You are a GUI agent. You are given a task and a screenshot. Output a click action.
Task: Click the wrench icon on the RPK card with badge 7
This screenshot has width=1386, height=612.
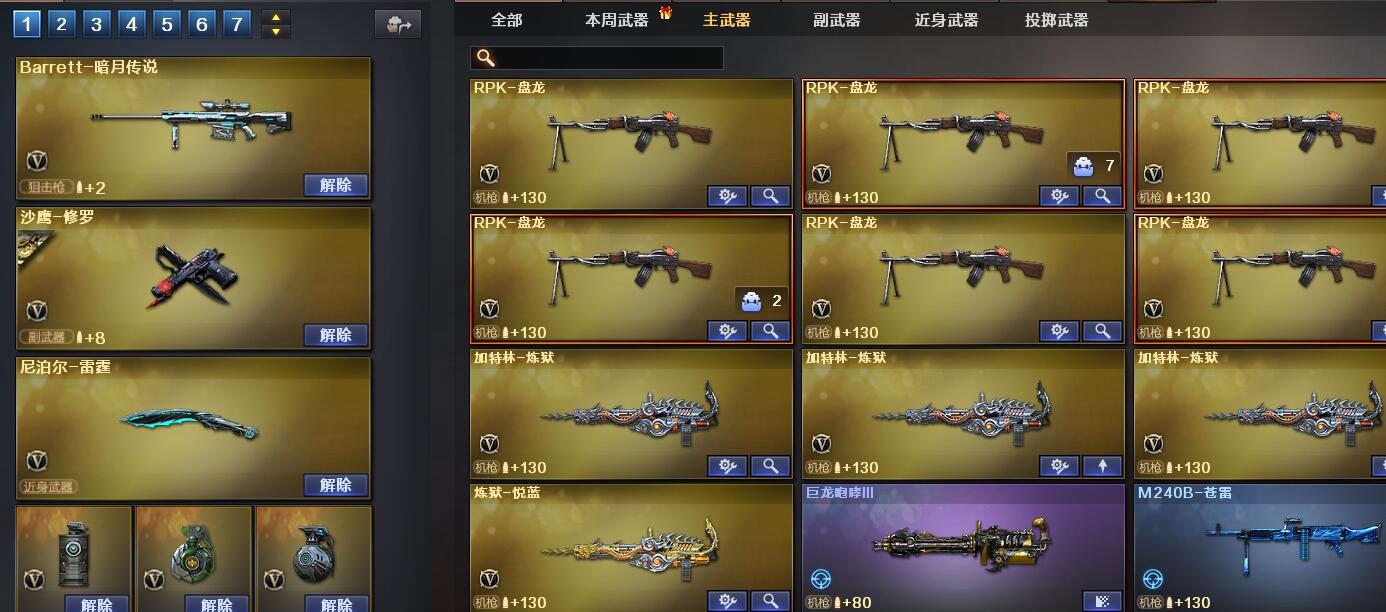point(1059,196)
